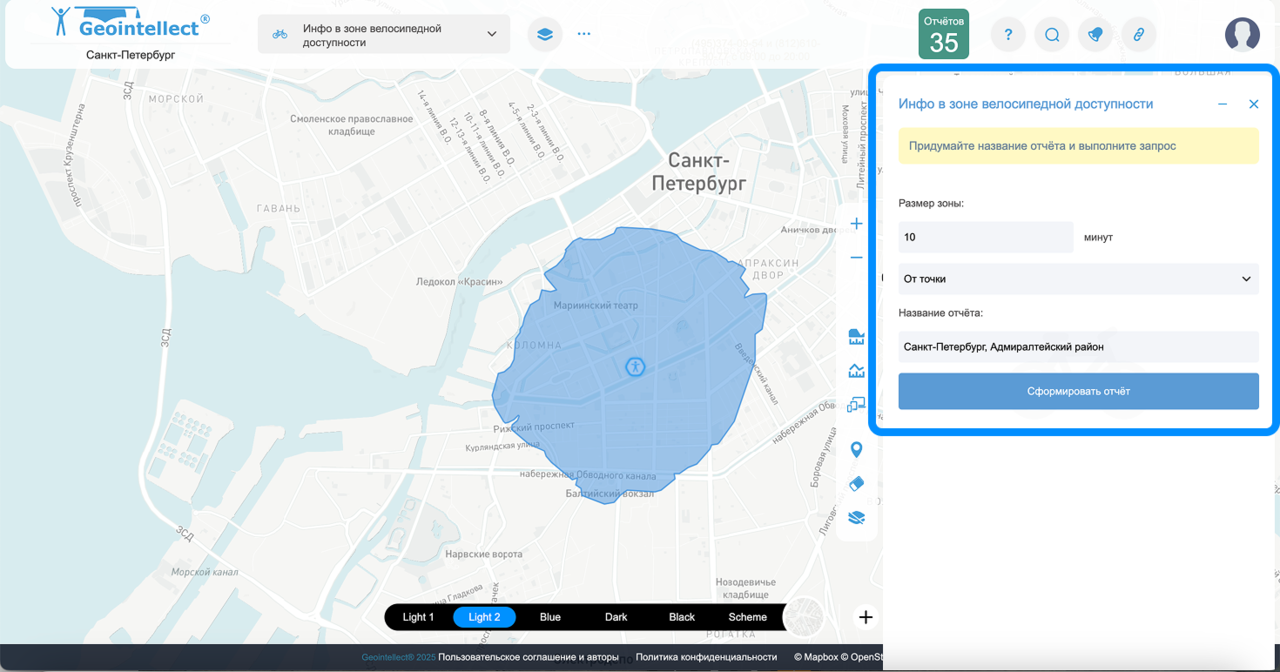The image size is (1280, 672).
Task: Zoom out the map with minus
Action: [856, 257]
